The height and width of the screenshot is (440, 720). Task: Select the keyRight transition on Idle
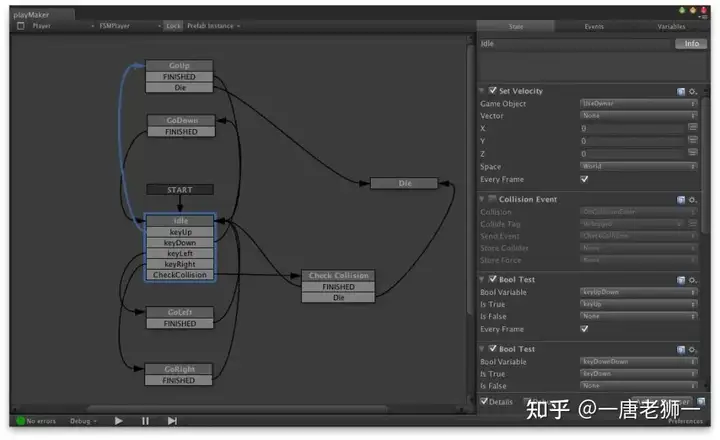(x=180, y=264)
